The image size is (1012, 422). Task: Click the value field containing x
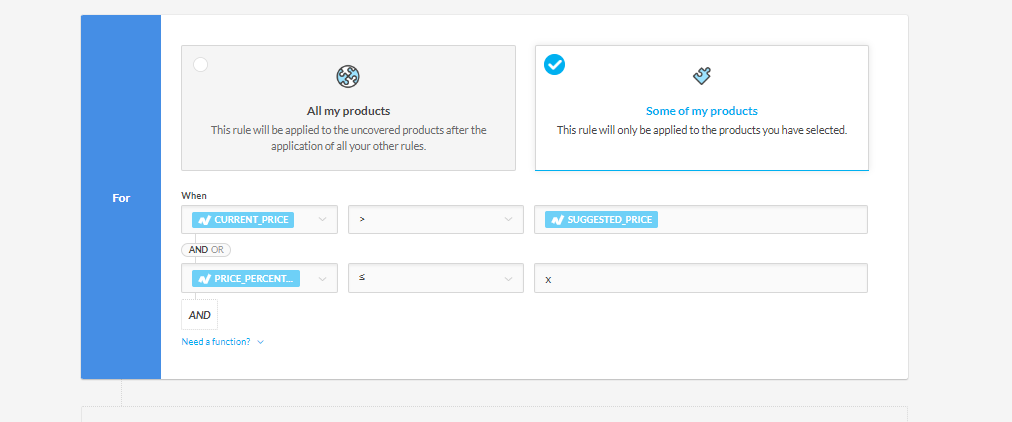(x=700, y=279)
